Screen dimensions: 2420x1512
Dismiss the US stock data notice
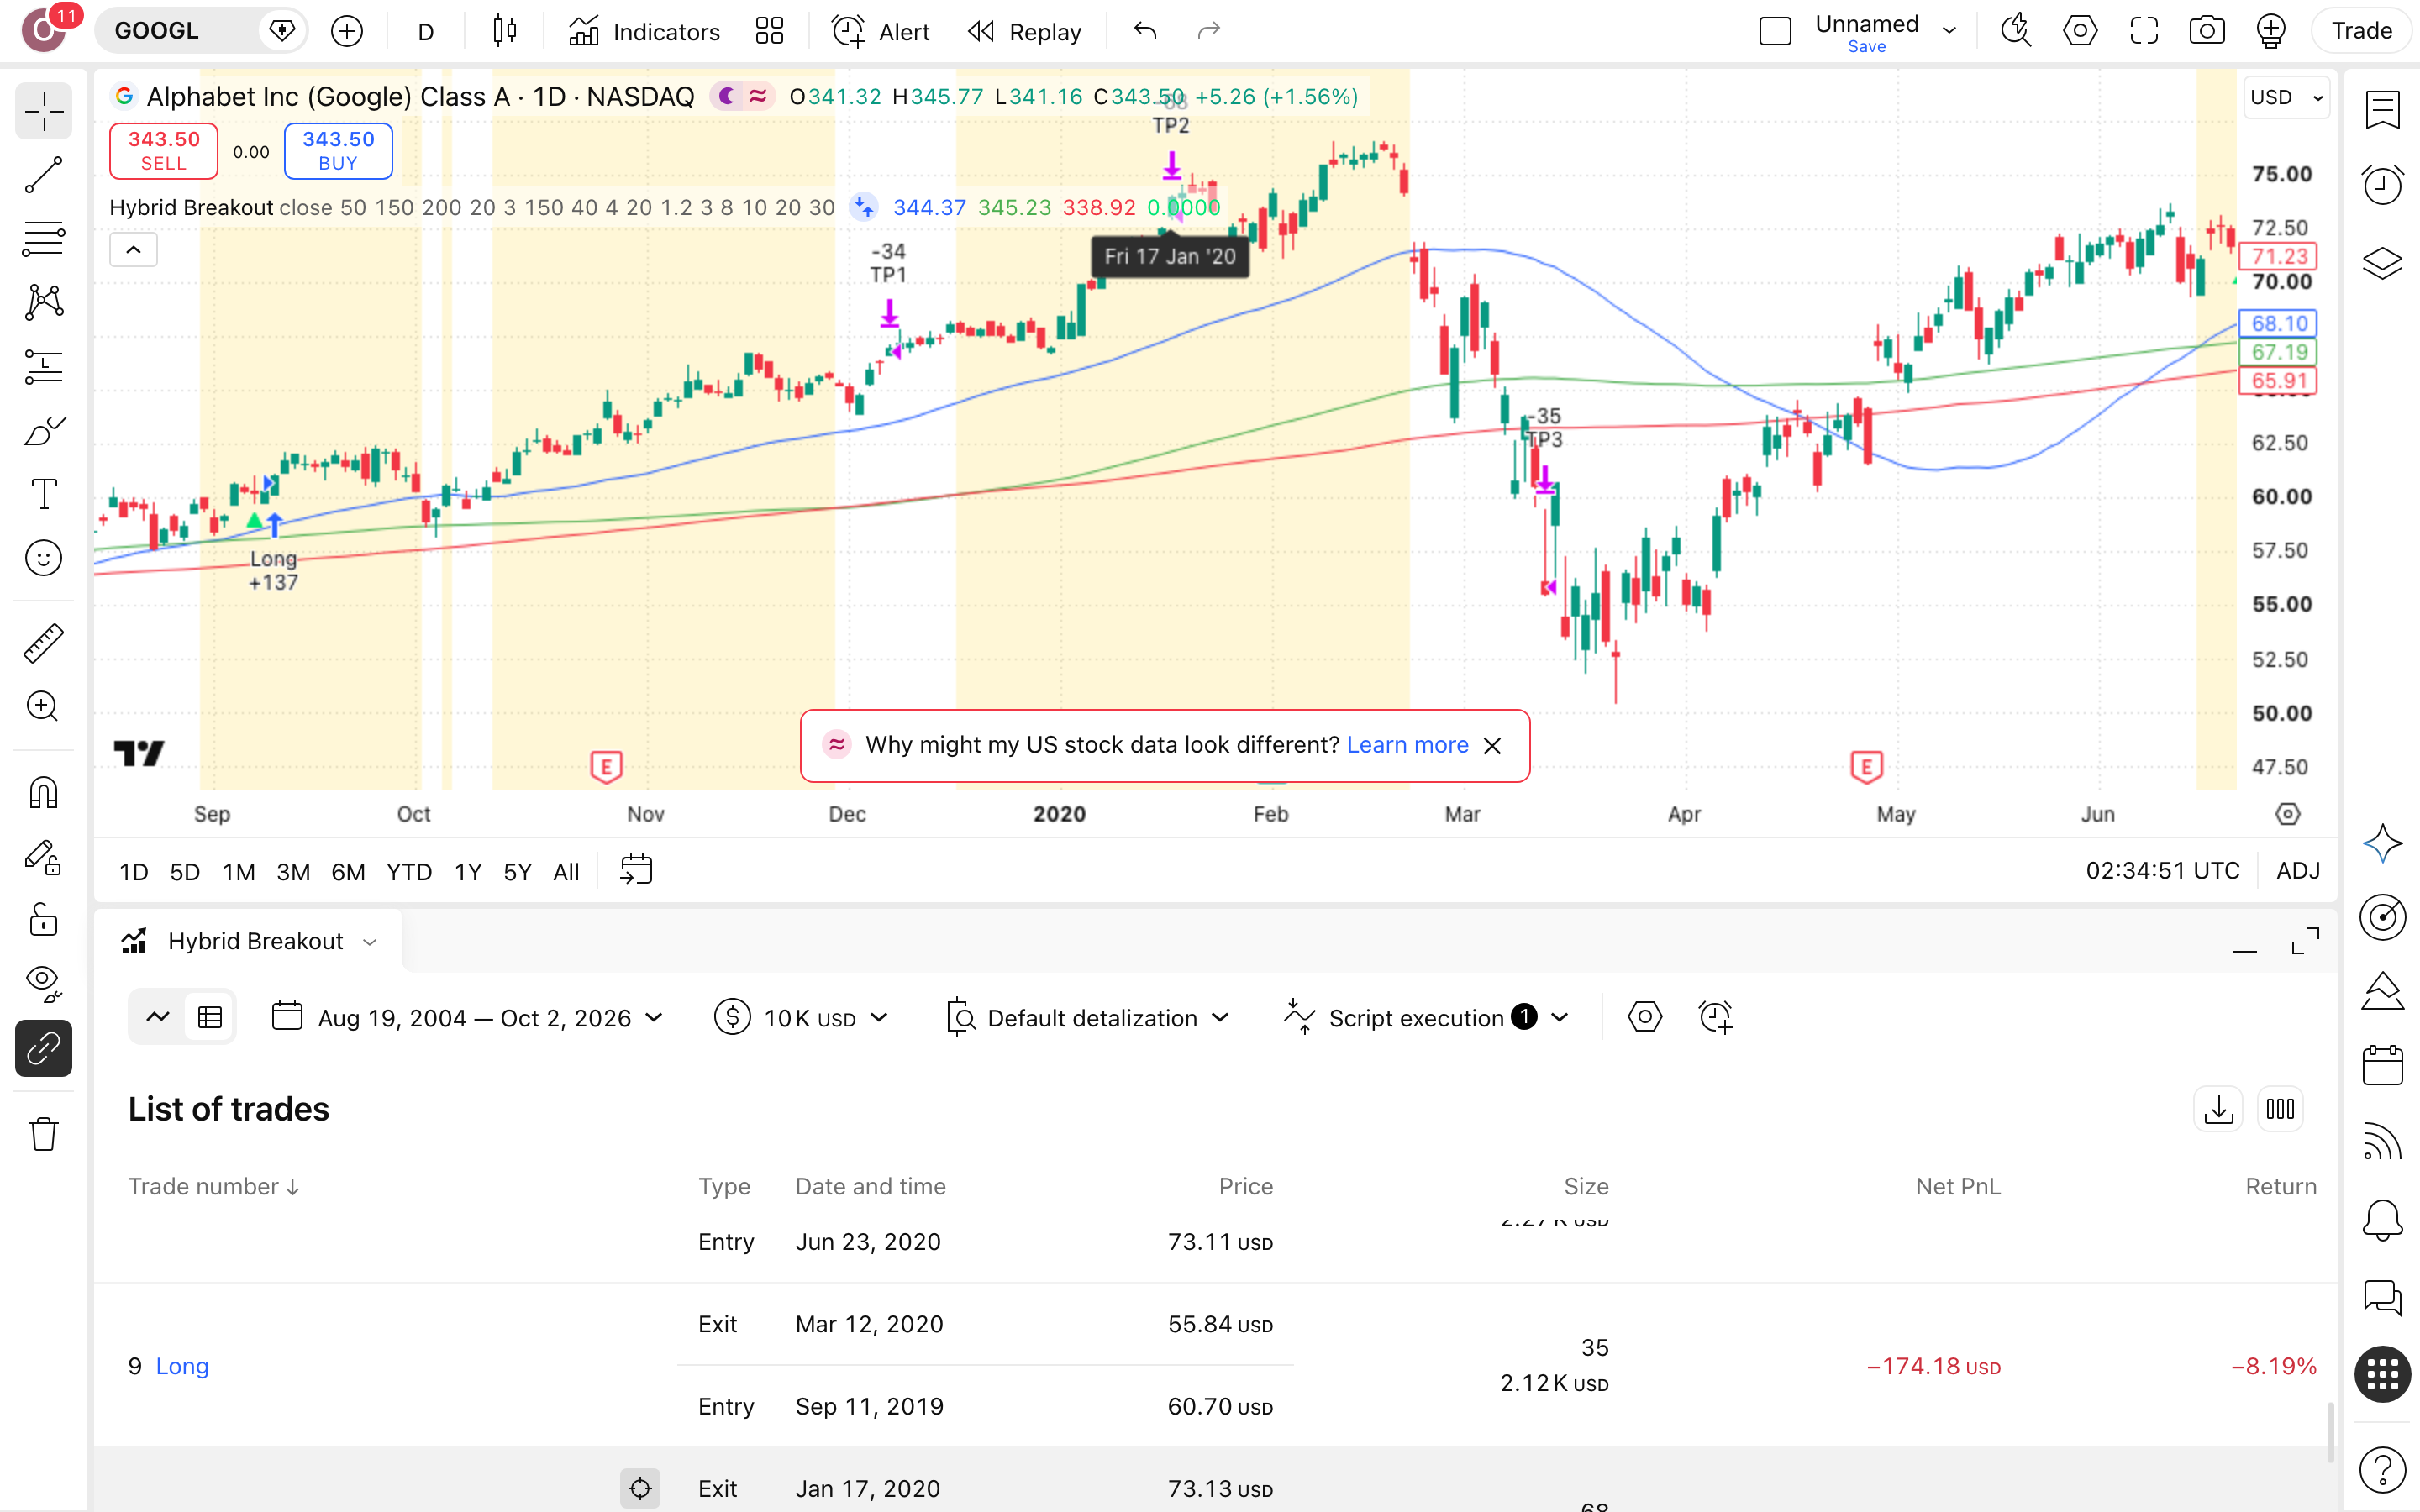[x=1492, y=746]
